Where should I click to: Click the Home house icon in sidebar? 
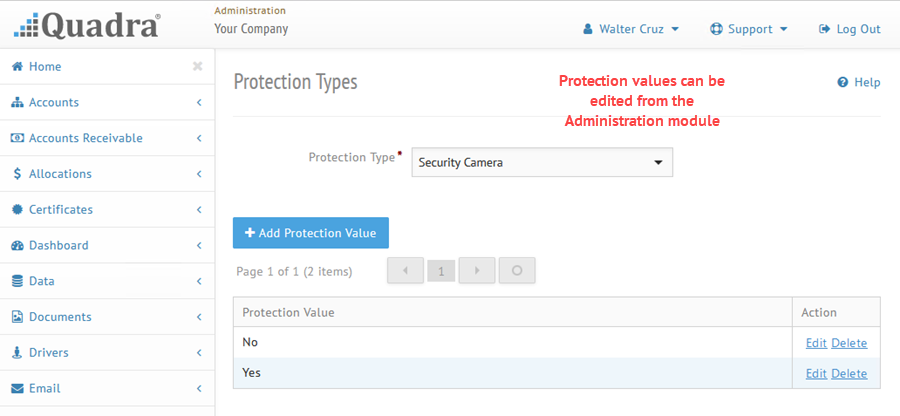click(x=18, y=67)
